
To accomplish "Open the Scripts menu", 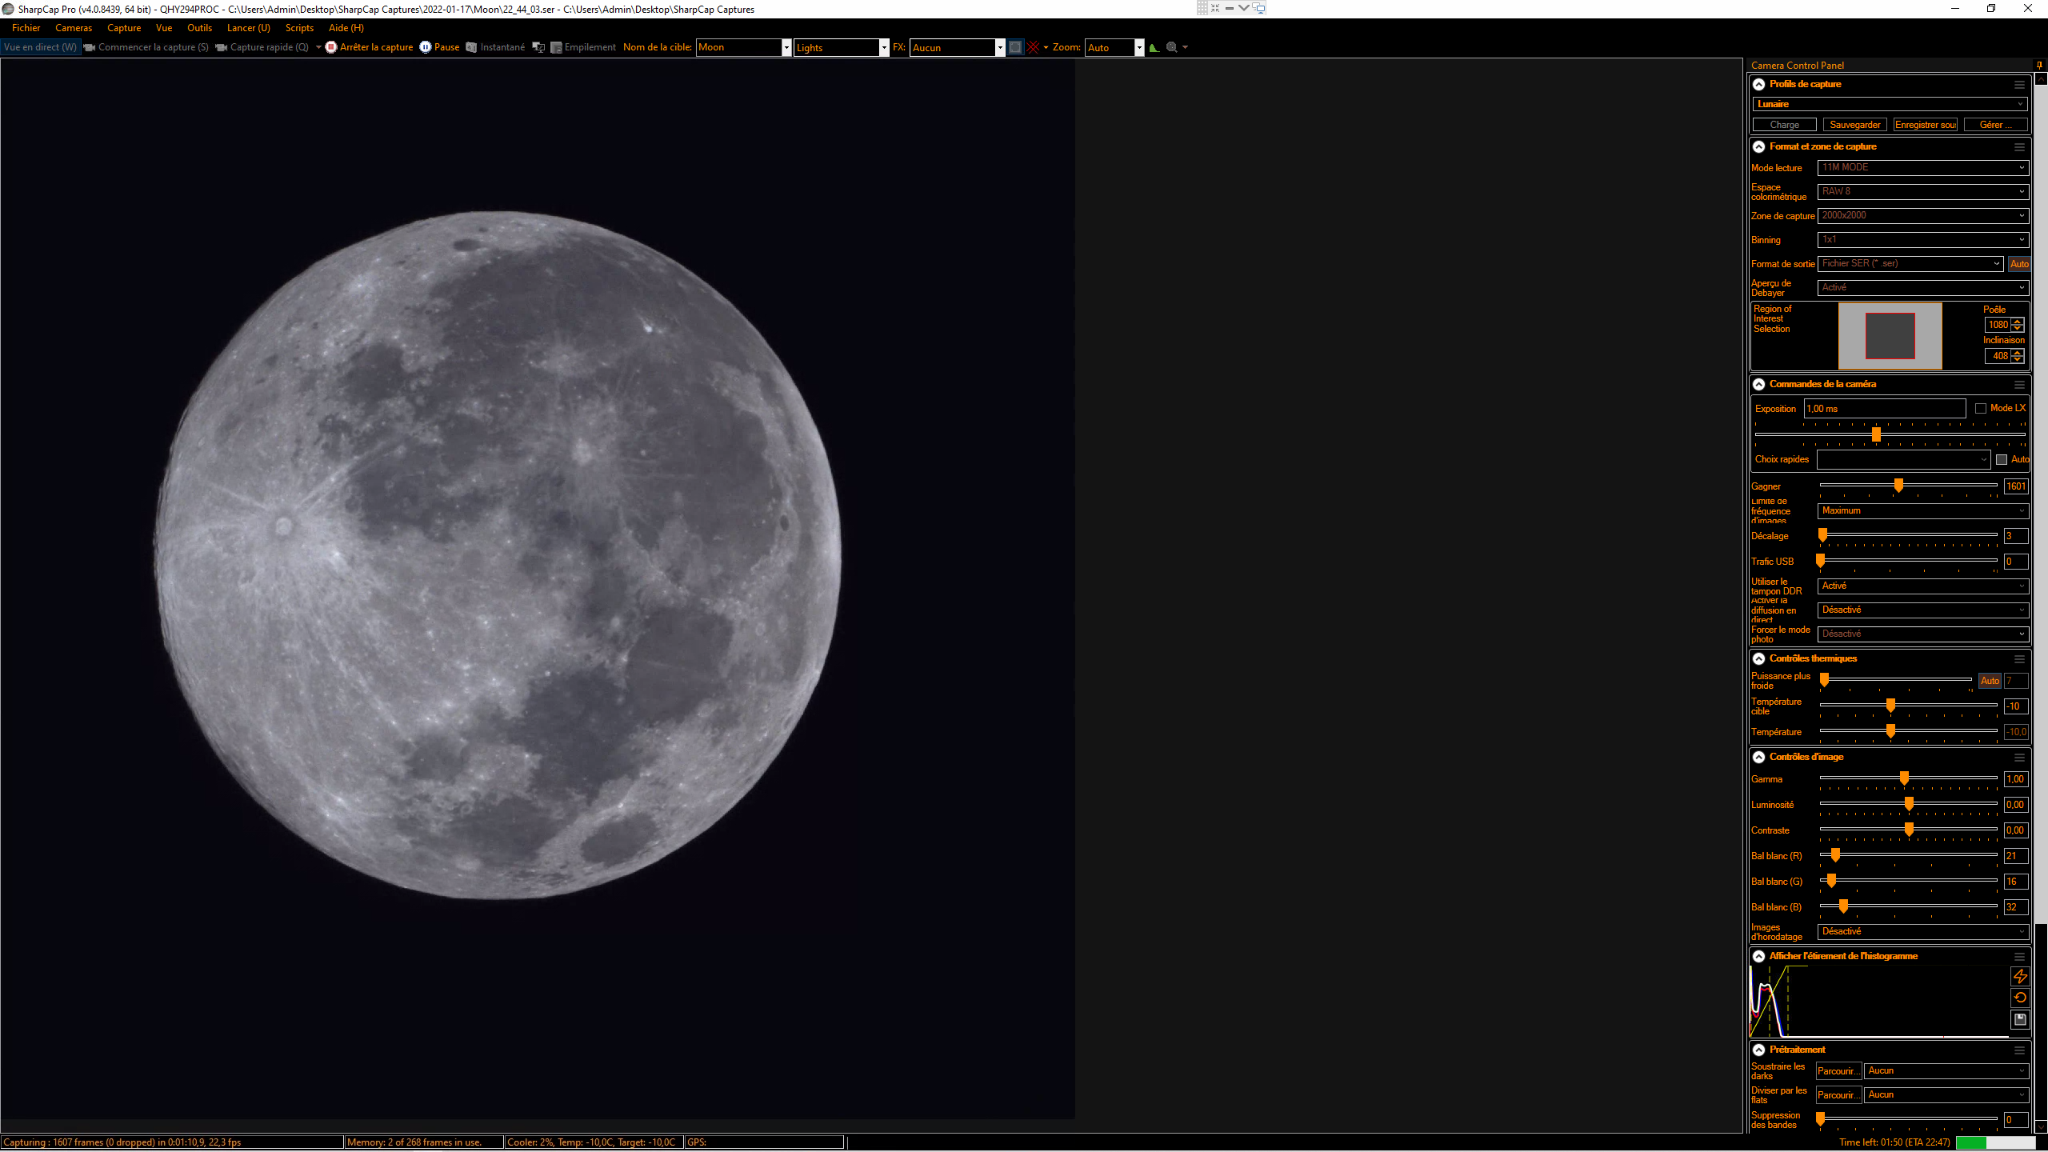I will tap(299, 28).
